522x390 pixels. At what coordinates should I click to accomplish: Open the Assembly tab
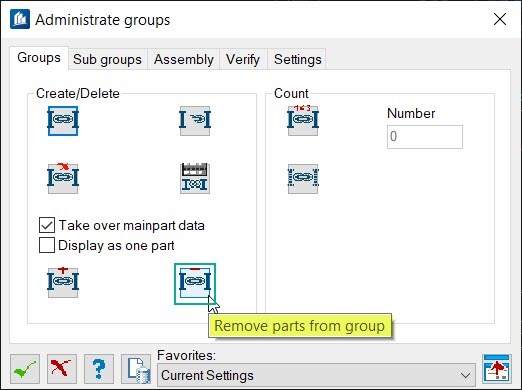coord(184,60)
